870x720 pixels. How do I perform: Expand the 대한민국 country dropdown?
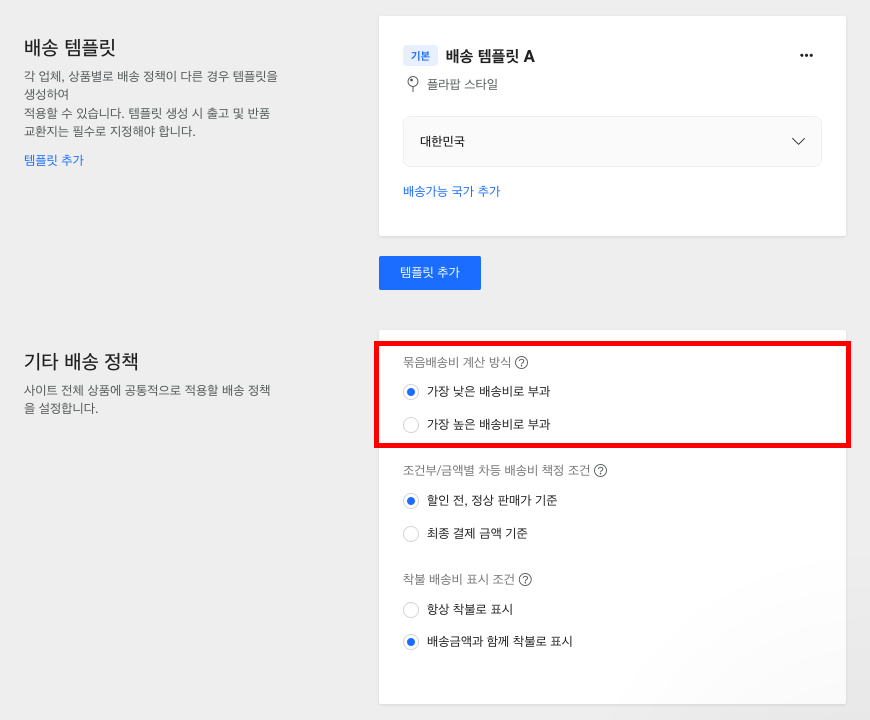[x=612, y=142]
